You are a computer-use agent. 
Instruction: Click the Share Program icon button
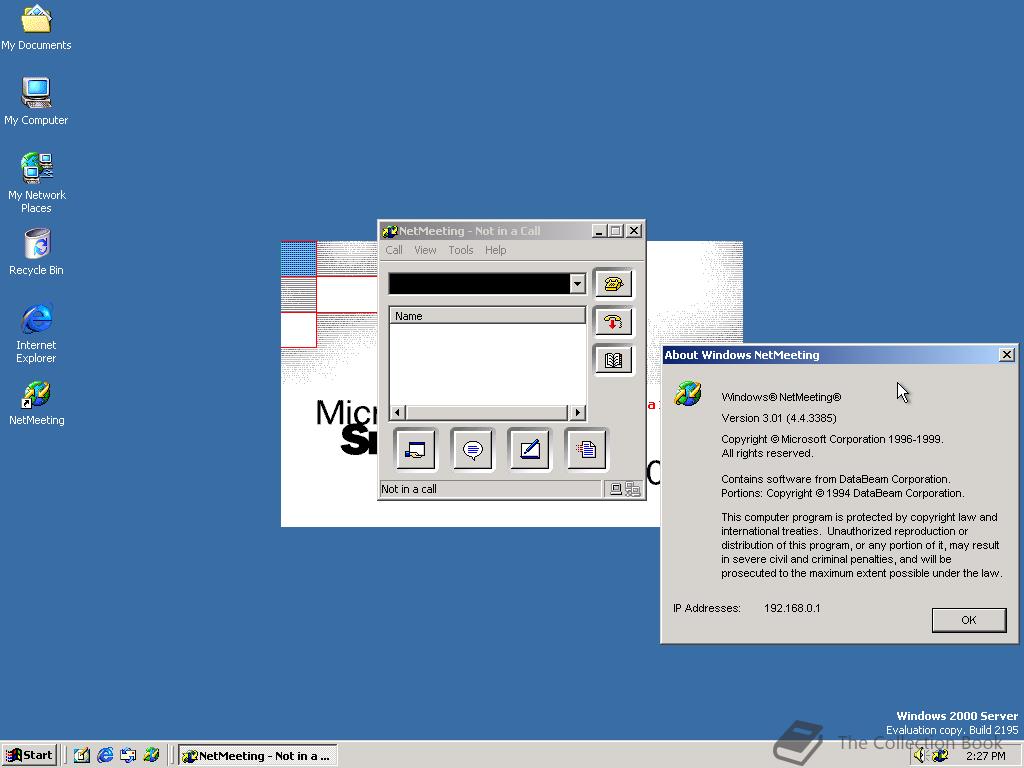pyautogui.click(x=415, y=449)
